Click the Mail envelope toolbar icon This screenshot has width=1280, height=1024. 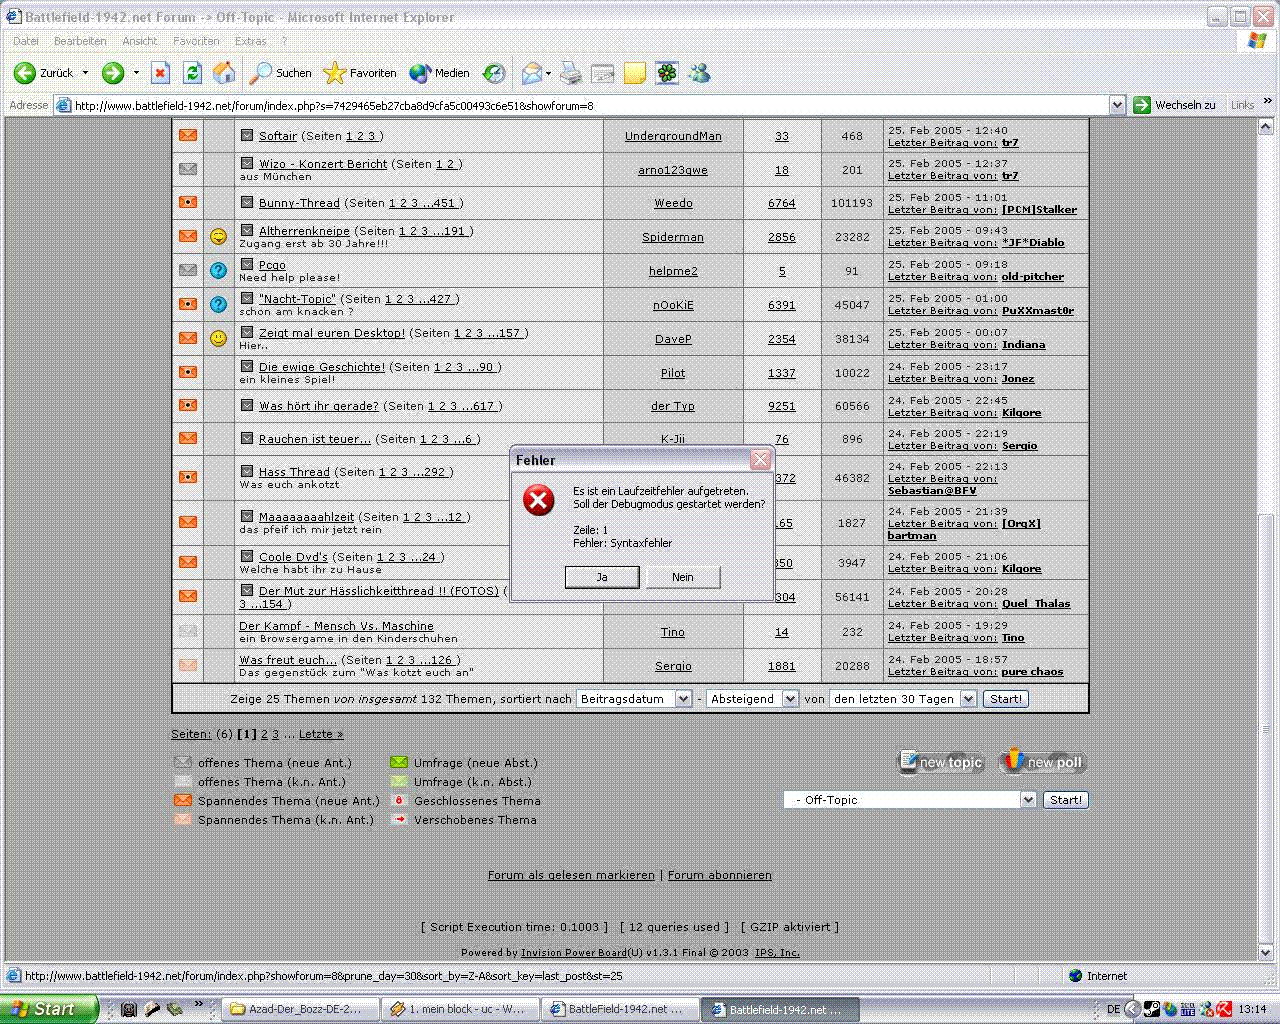click(532, 73)
